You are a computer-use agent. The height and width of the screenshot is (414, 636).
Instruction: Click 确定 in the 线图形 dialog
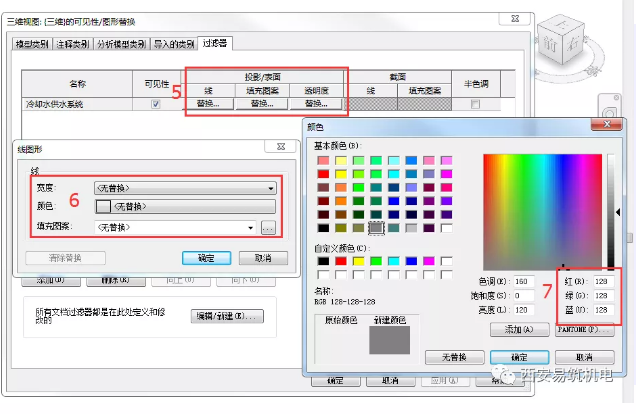pyautogui.click(x=206, y=258)
